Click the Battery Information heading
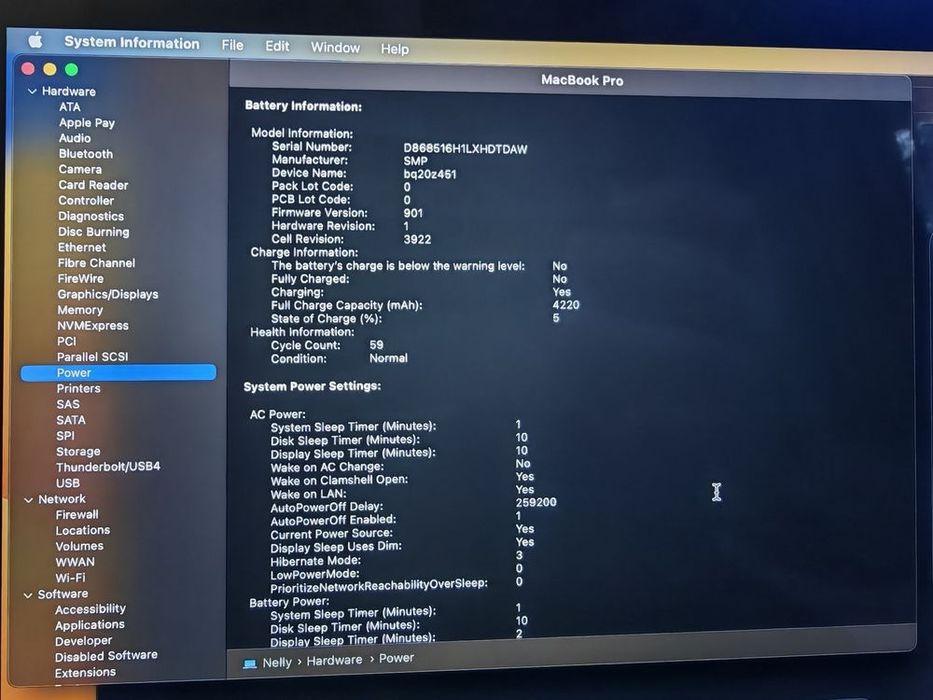The height and width of the screenshot is (700, 933). (x=303, y=106)
